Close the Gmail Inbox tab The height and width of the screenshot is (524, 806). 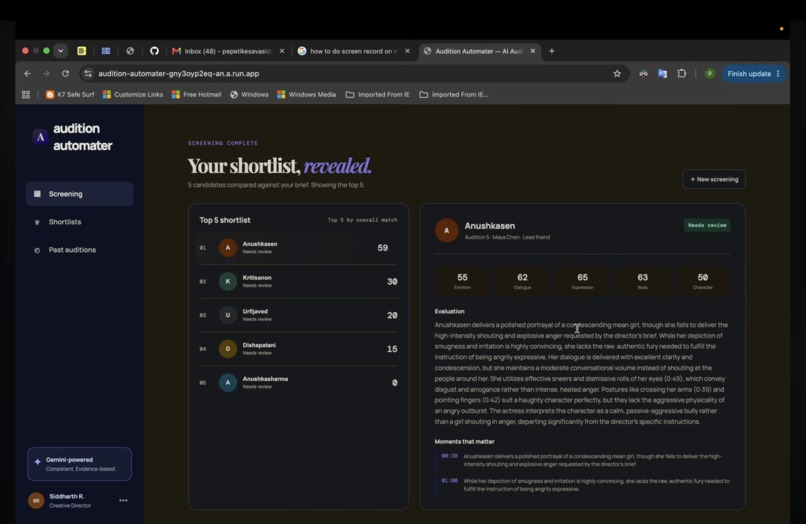(282, 51)
